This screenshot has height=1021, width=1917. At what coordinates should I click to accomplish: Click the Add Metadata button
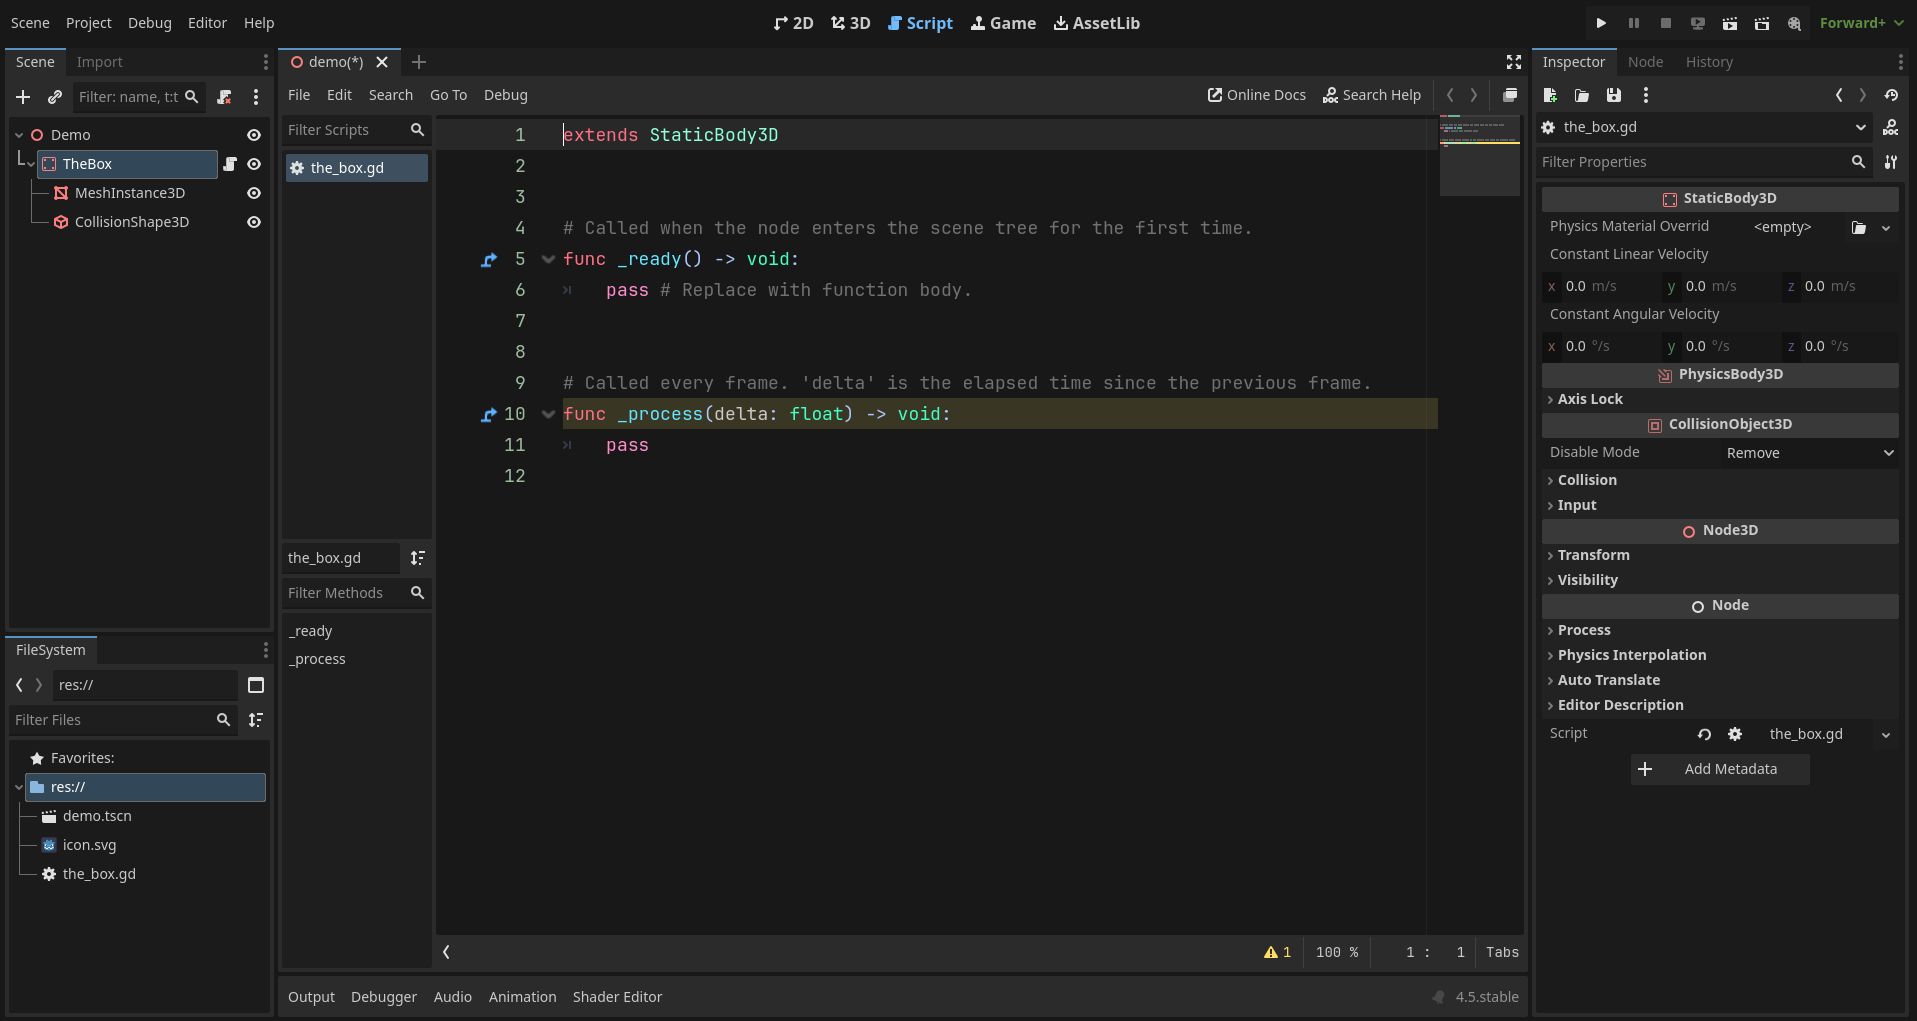click(x=1718, y=769)
